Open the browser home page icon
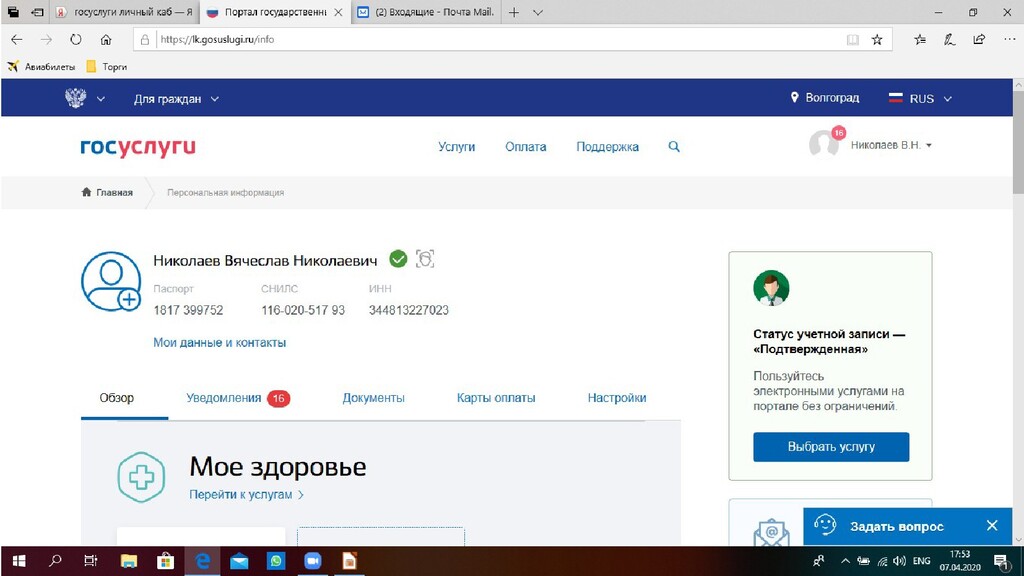The width and height of the screenshot is (1024, 576). pyautogui.click(x=106, y=40)
